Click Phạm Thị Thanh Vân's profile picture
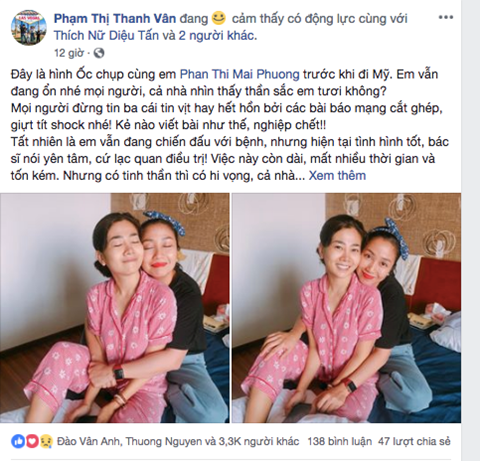The height and width of the screenshot is (461, 480). click(29, 27)
